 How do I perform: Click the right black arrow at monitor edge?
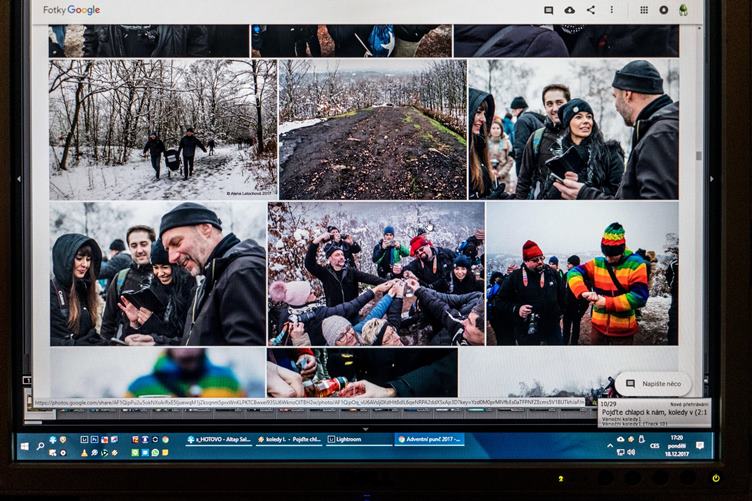(712, 179)
